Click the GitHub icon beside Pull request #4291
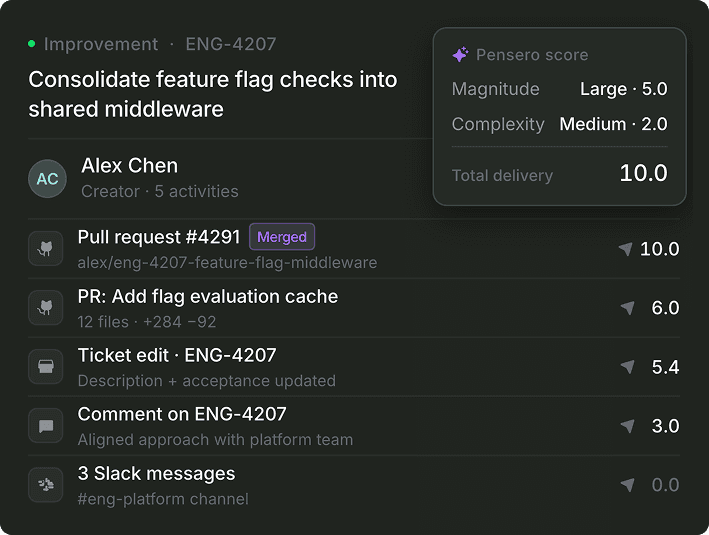The image size is (709, 535). point(46,249)
